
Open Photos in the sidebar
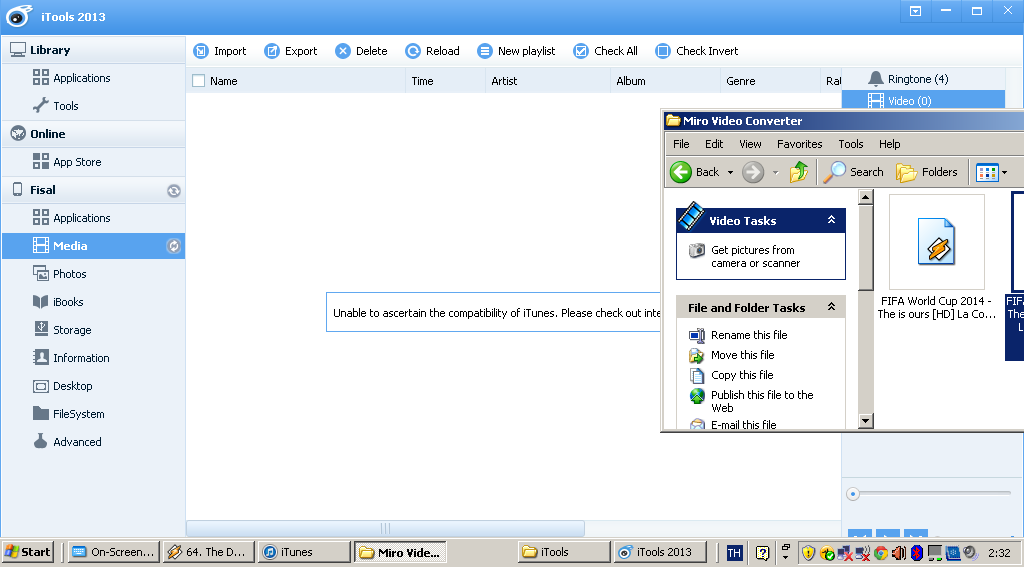pyautogui.click(x=93, y=274)
